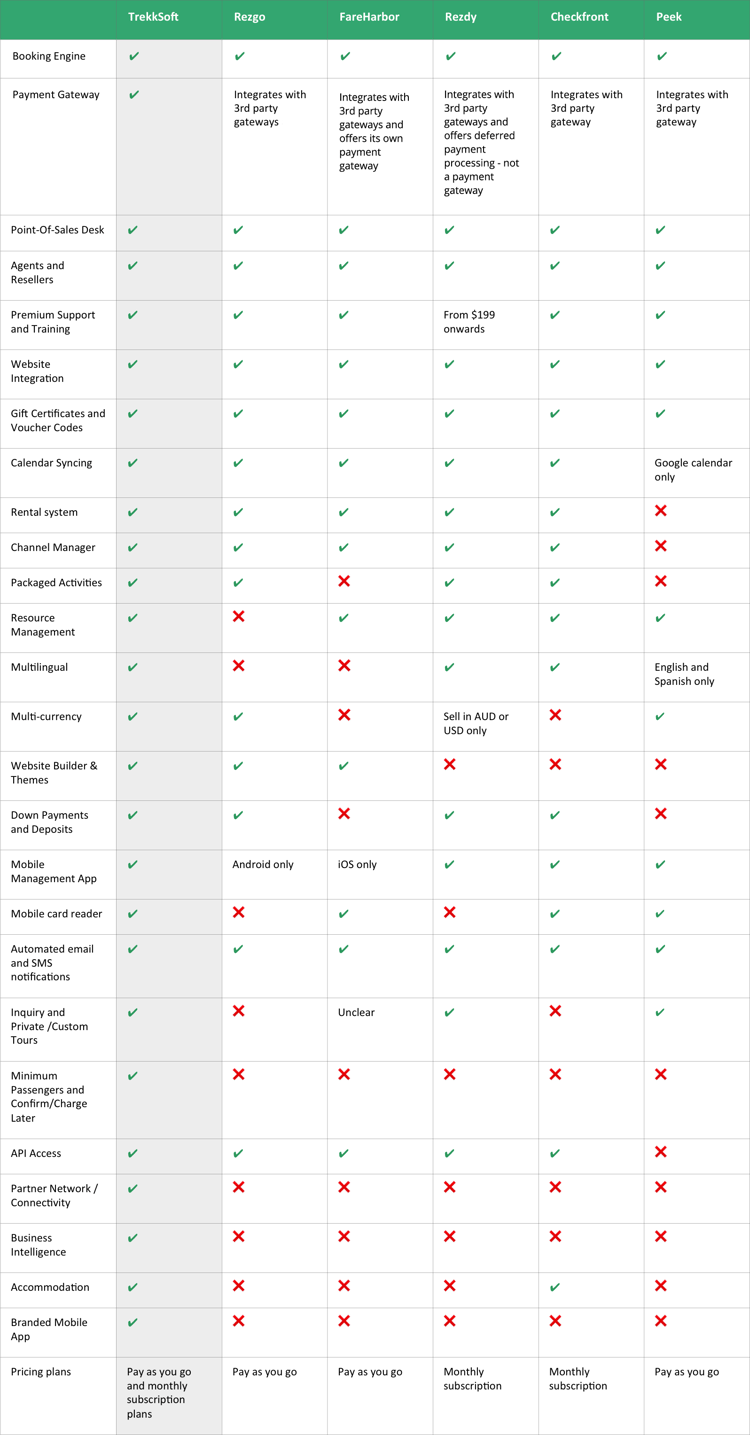This screenshot has width=750, height=1435.
Task: Click Rezdy's "From $199 onwards" text
Action: (x=470, y=322)
